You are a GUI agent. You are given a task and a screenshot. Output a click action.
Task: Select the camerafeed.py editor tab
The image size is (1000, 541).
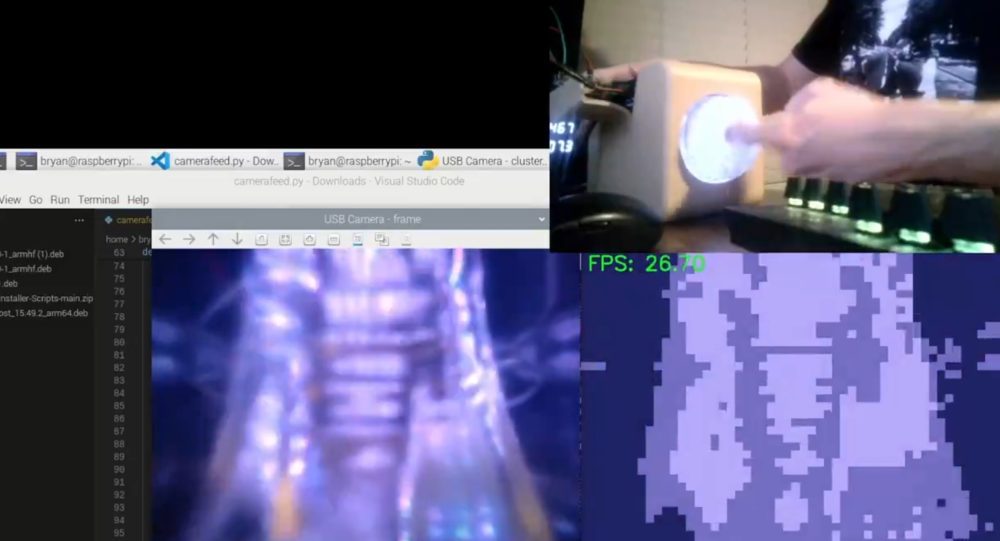[x=130, y=220]
